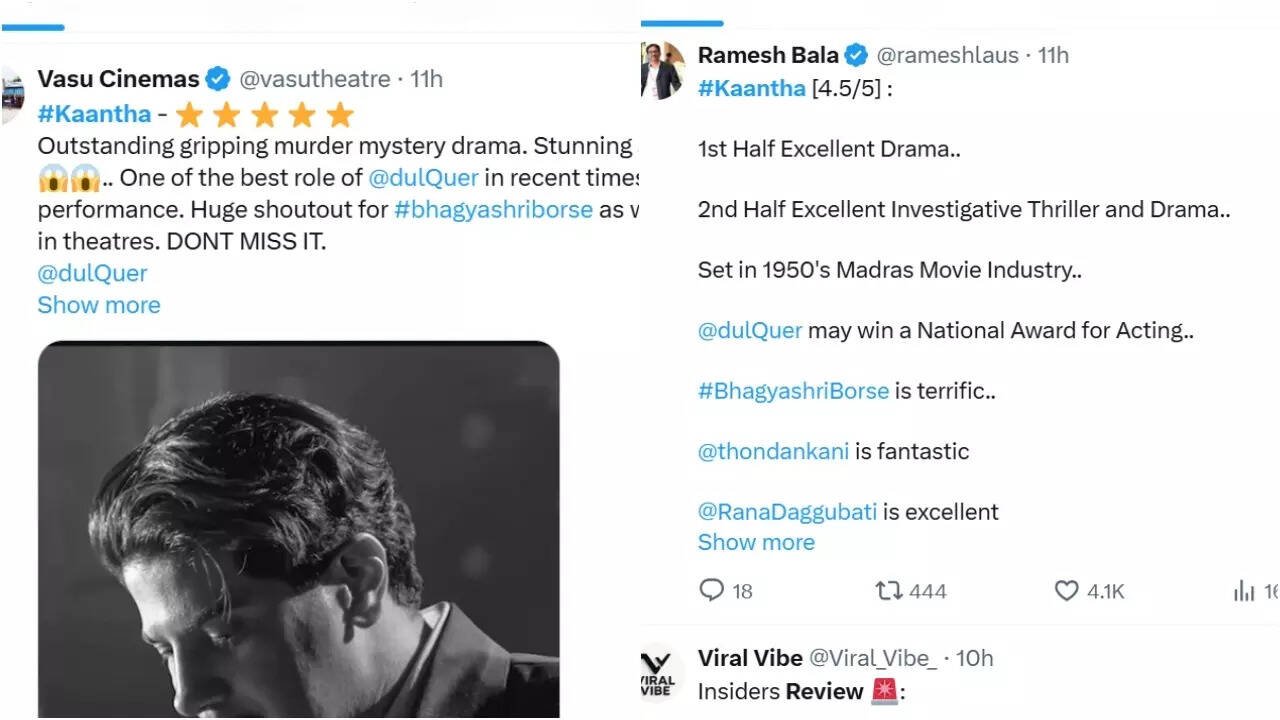The width and height of the screenshot is (1280, 720).
Task: Open Ramesh Bala's profile avatar
Action: click(x=662, y=70)
